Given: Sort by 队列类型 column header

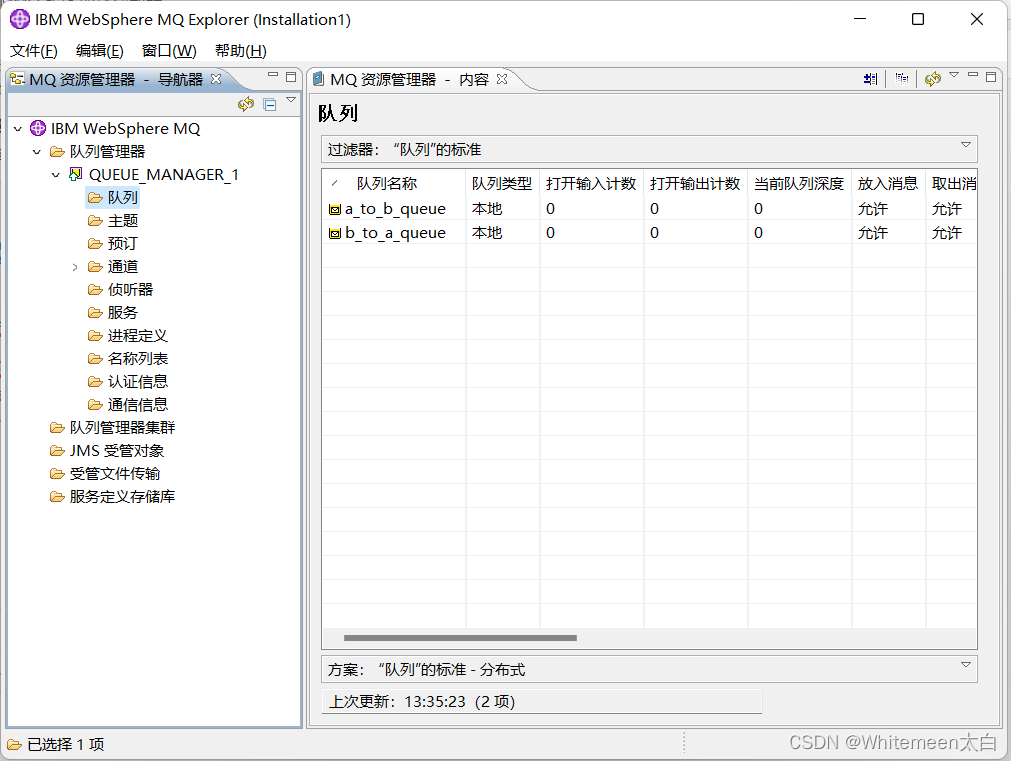Looking at the screenshot, I should [x=502, y=184].
